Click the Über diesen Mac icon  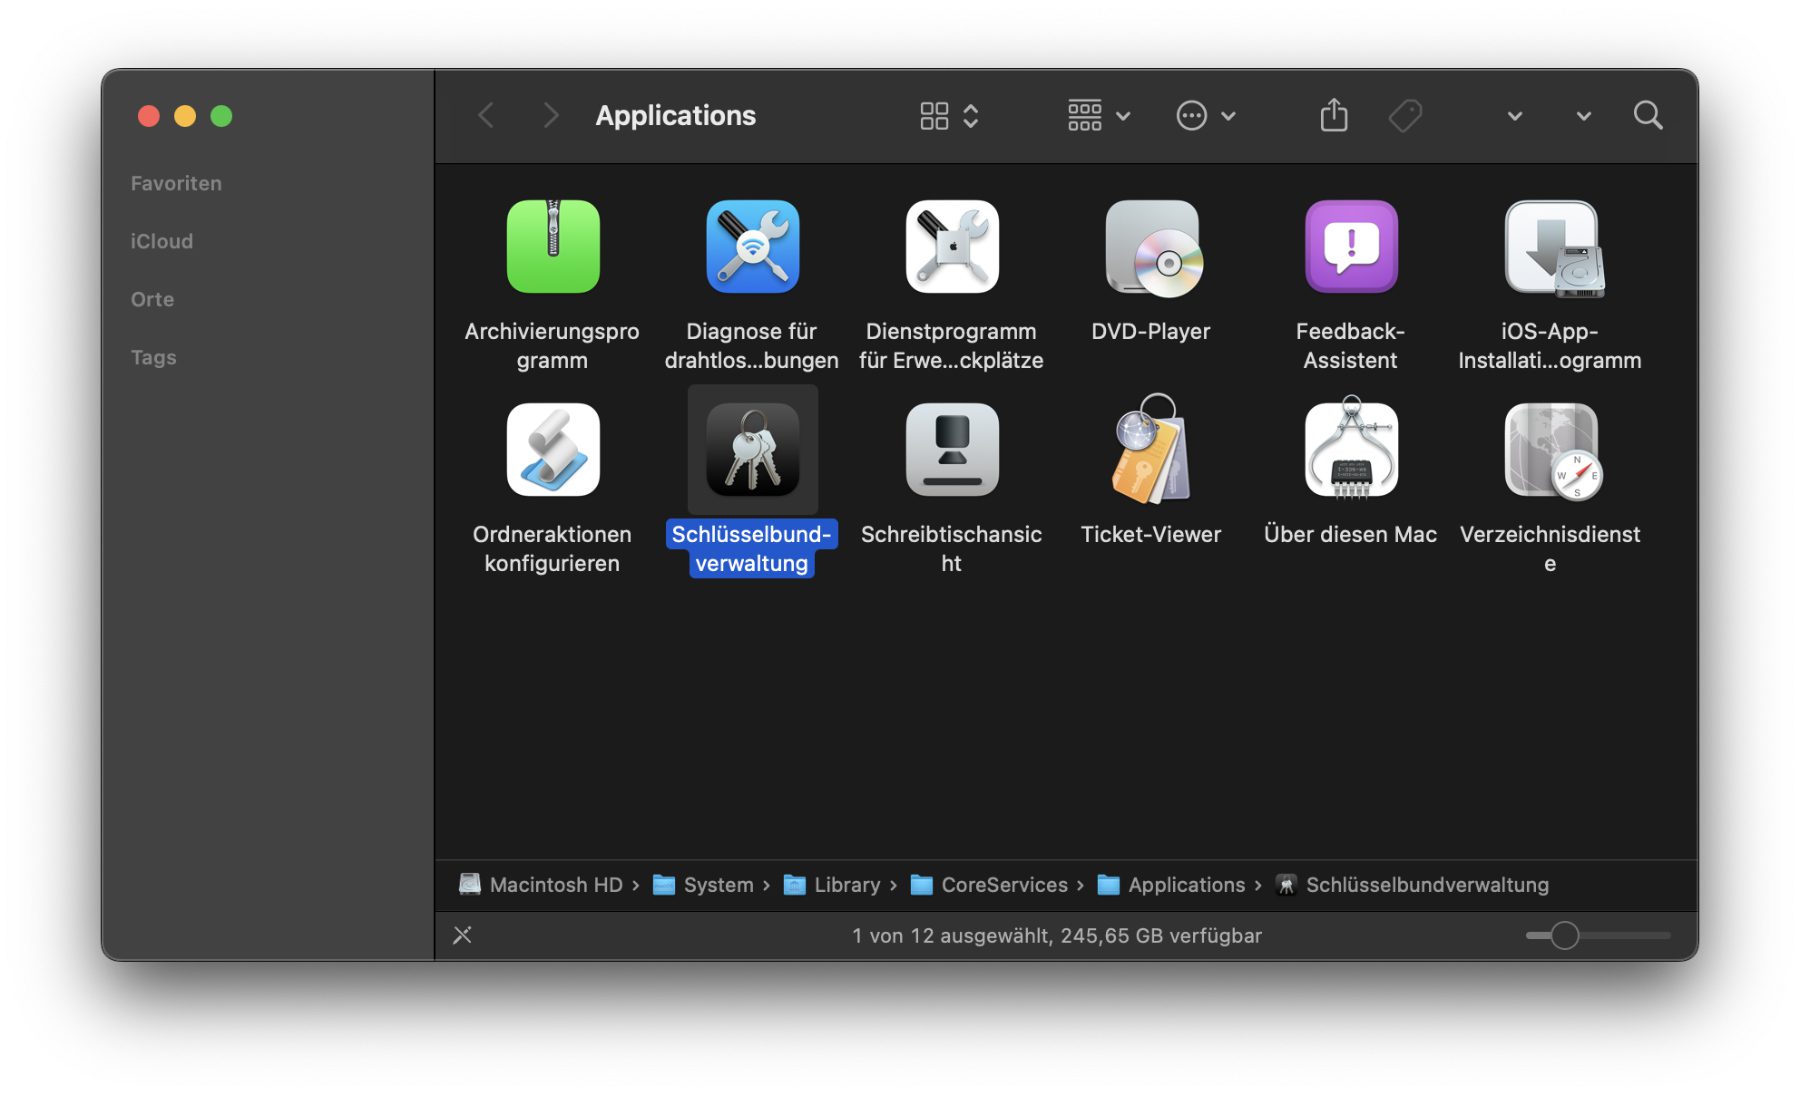click(1350, 450)
